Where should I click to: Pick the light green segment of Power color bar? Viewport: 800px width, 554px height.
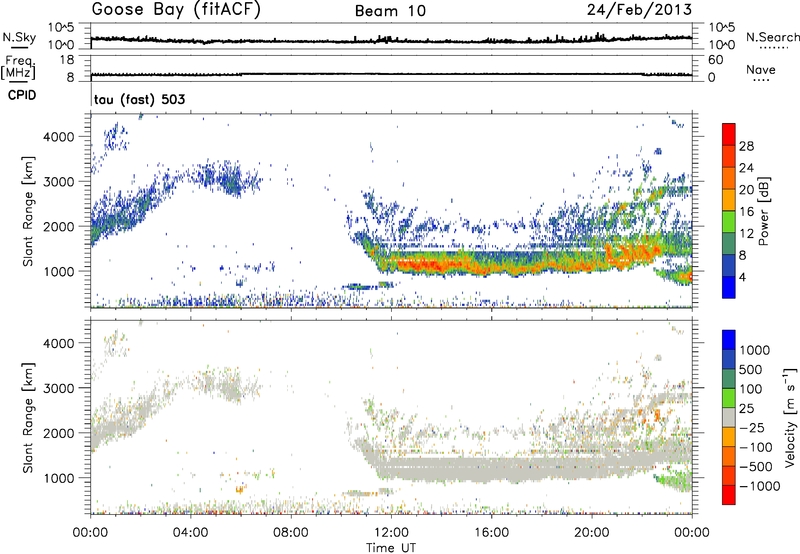(x=729, y=222)
